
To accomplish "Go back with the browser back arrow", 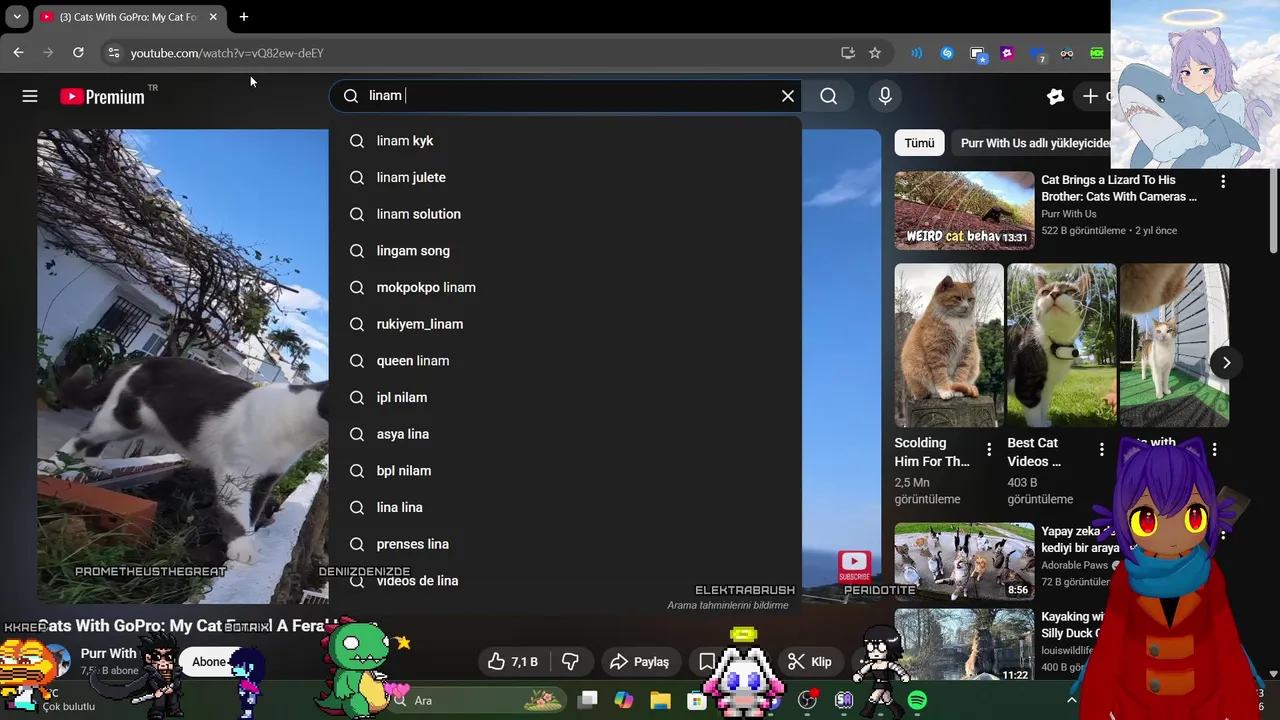I will (x=18, y=53).
